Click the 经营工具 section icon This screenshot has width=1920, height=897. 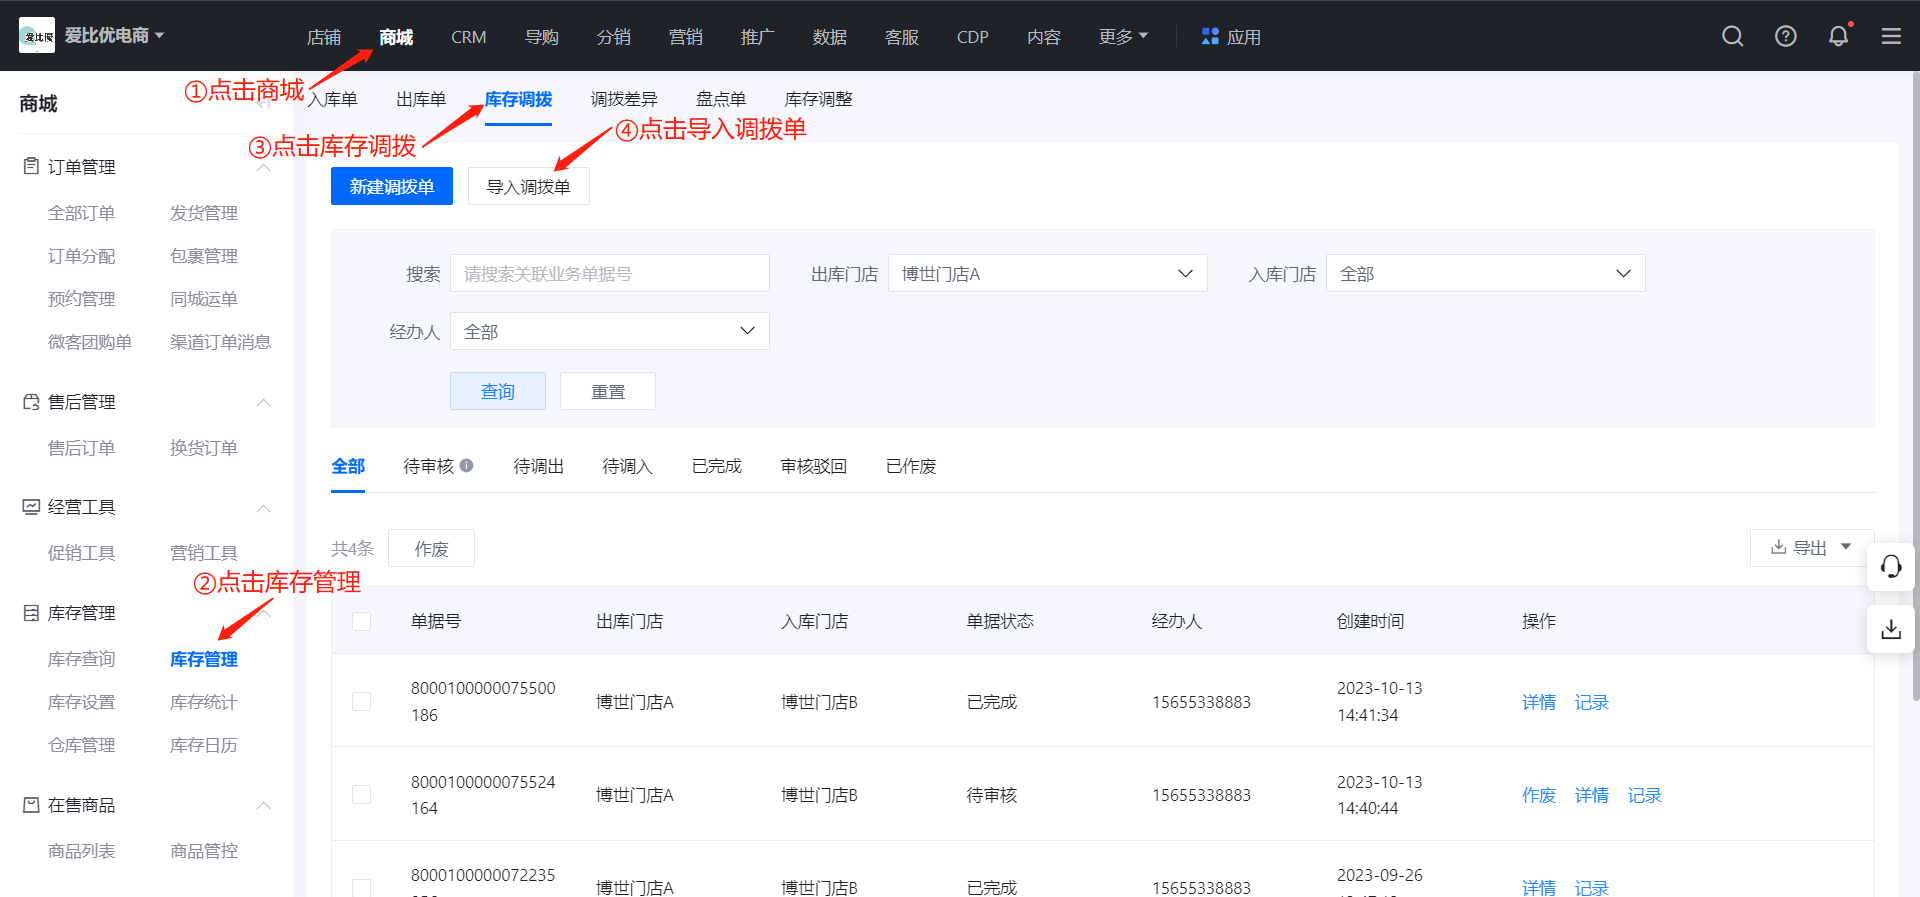[31, 506]
